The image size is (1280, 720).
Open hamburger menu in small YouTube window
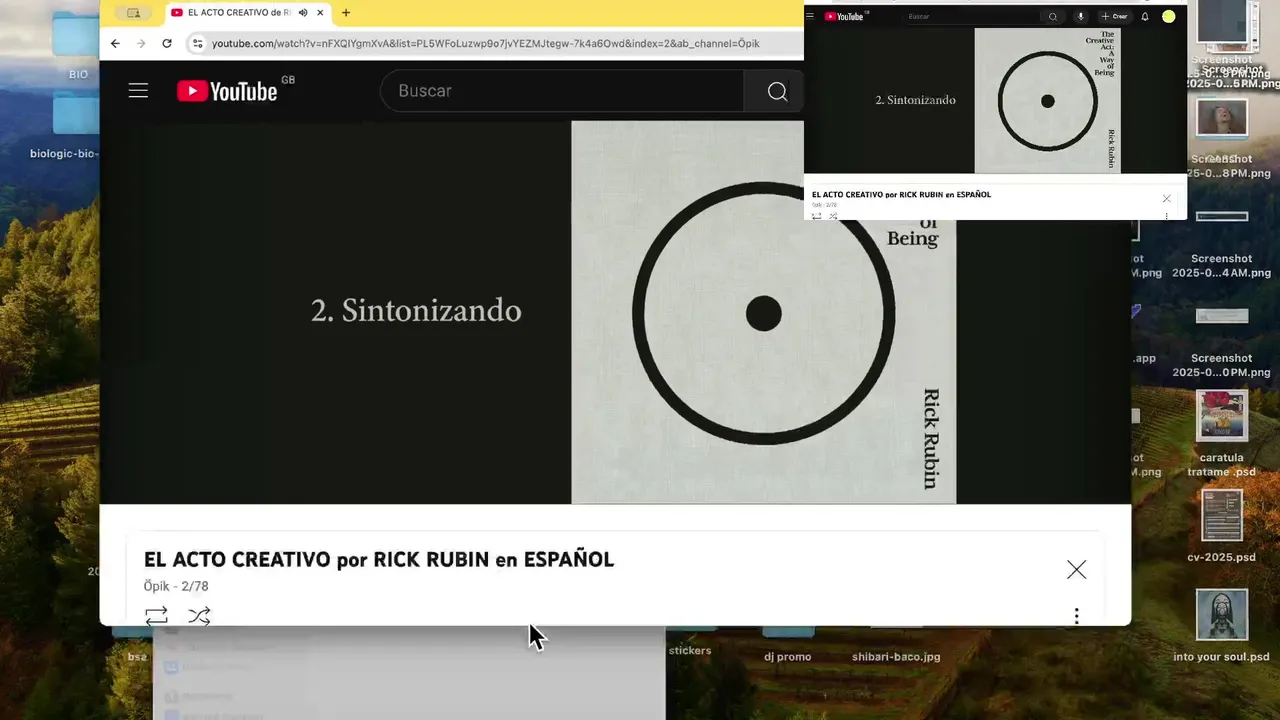click(810, 16)
